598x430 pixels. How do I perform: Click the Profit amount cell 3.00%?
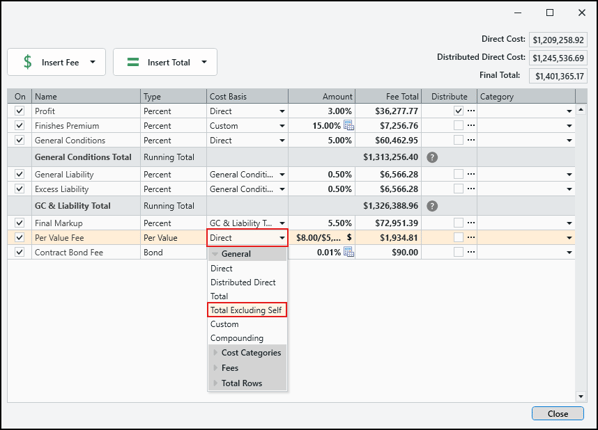[x=322, y=111]
